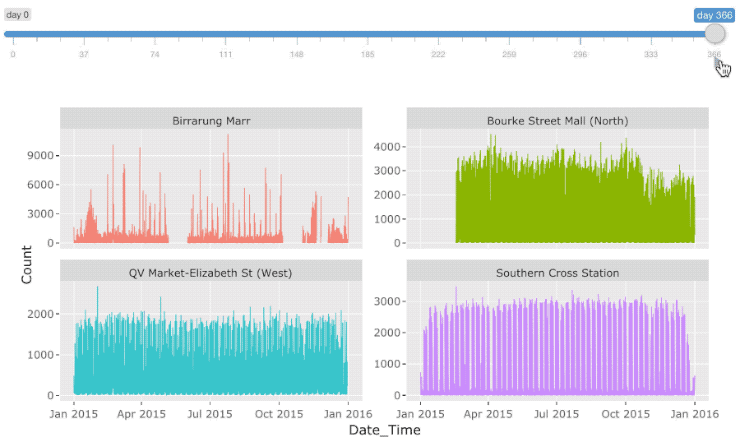Click the slider tick labeled 296
Viewport: 736px width, 442px height.
coord(580,54)
